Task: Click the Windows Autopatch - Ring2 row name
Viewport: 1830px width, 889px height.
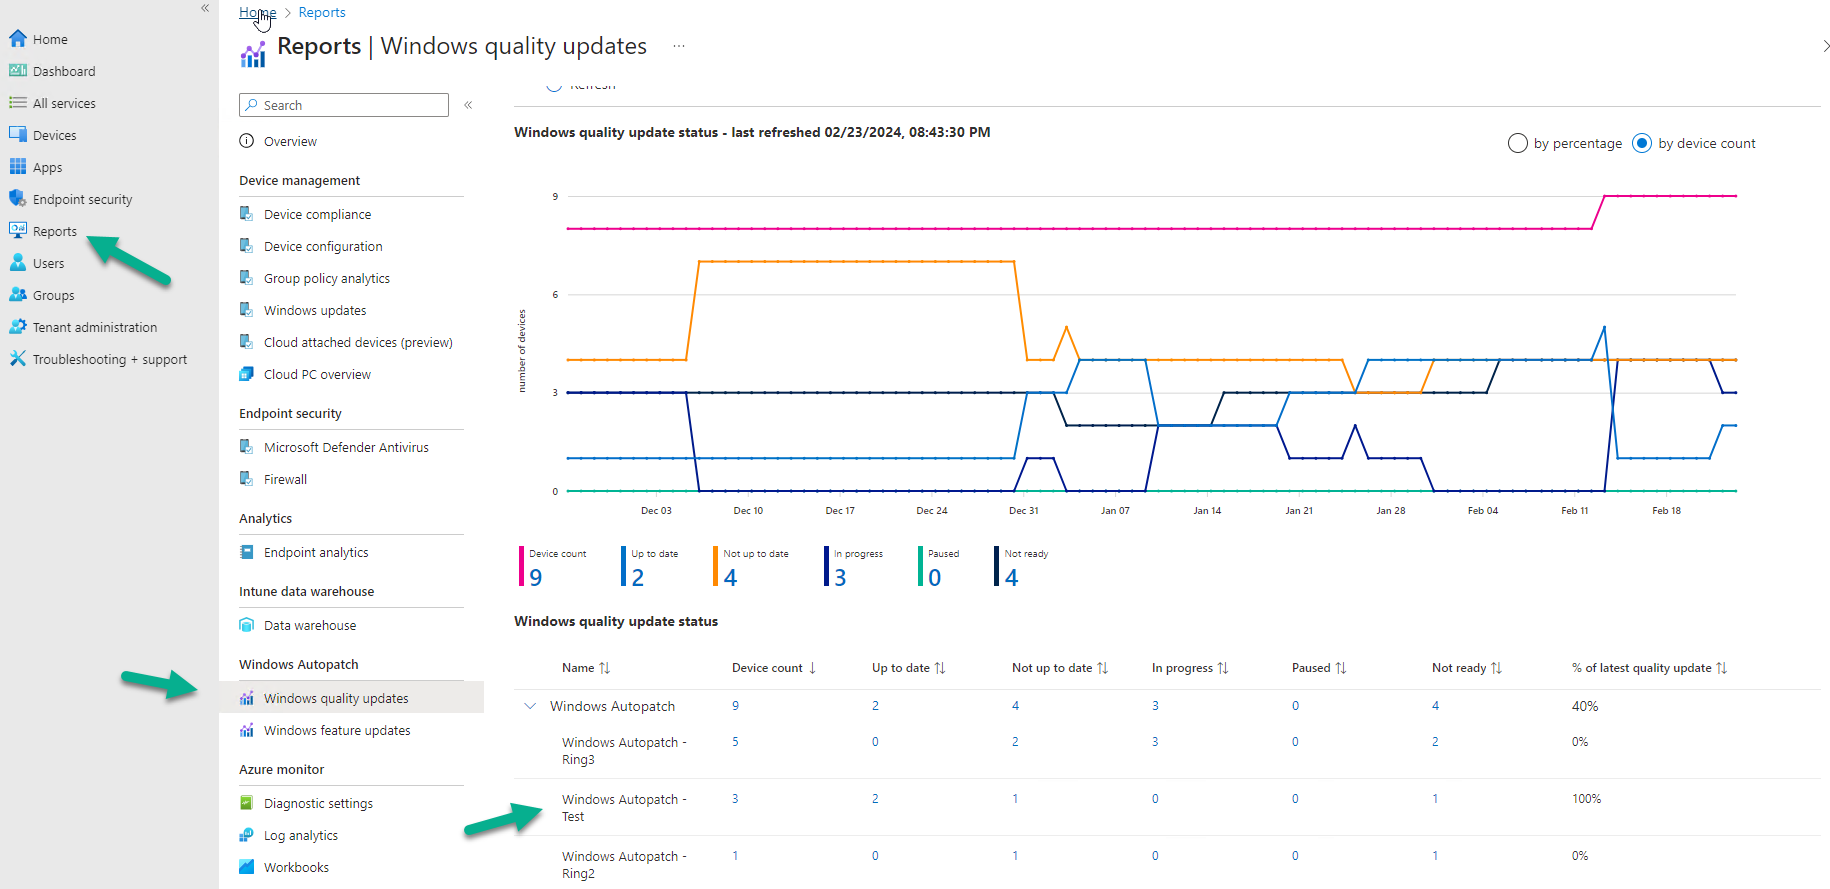Action: [x=624, y=865]
